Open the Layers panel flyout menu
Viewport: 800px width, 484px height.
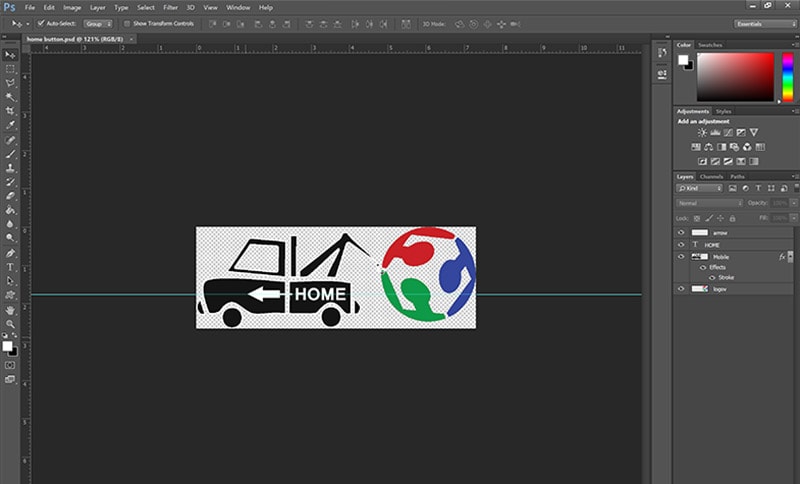(x=795, y=176)
